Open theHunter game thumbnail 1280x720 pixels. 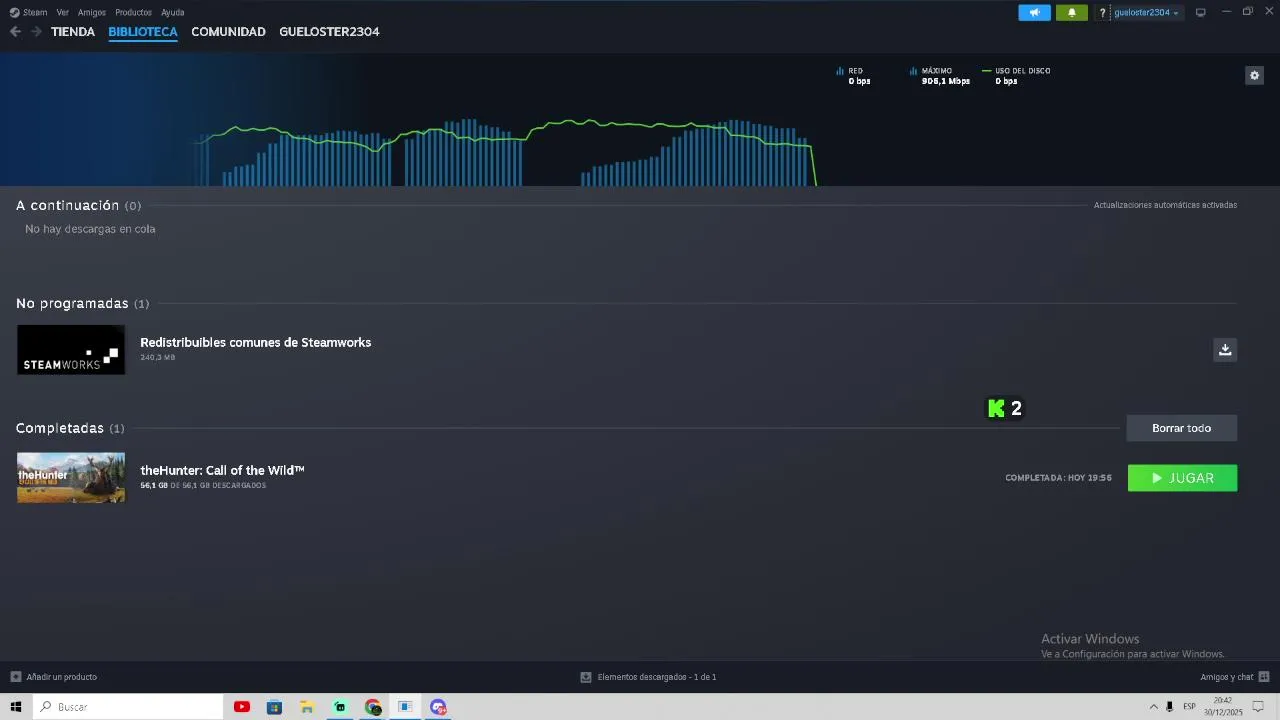pos(71,478)
